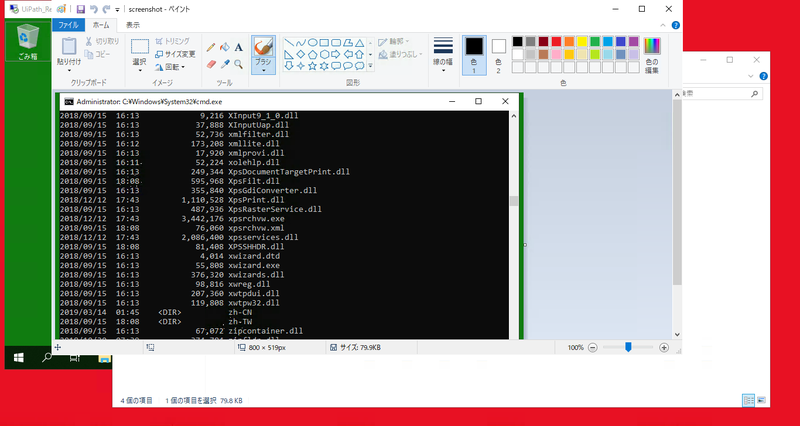Click the Undo arrow in title bar
Image resolution: width=800 pixels, height=426 pixels.
point(93,9)
